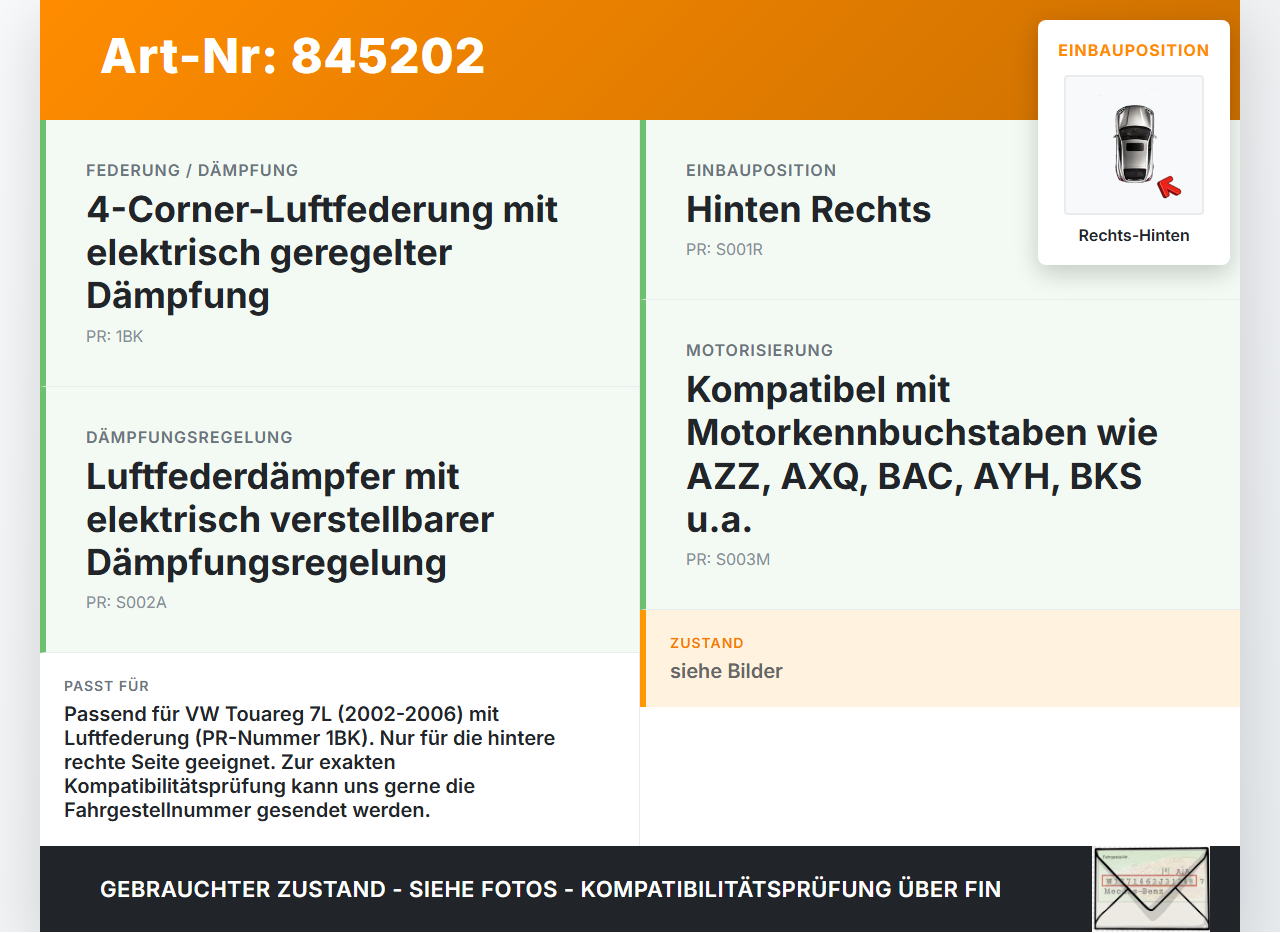Select the siehe Bilder text
This screenshot has width=1280, height=933.
click(726, 671)
